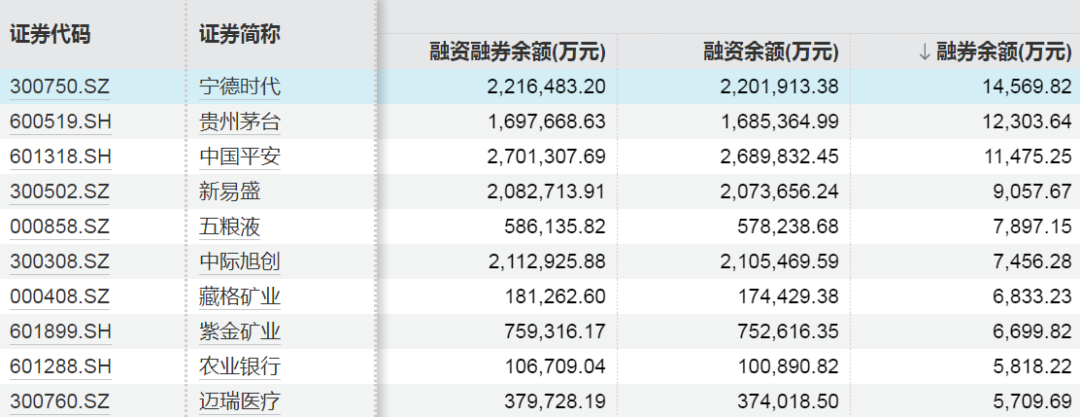Image resolution: width=1080 pixels, height=417 pixels.
Task: Select cell value 2,216,483.20
Action: click(546, 87)
